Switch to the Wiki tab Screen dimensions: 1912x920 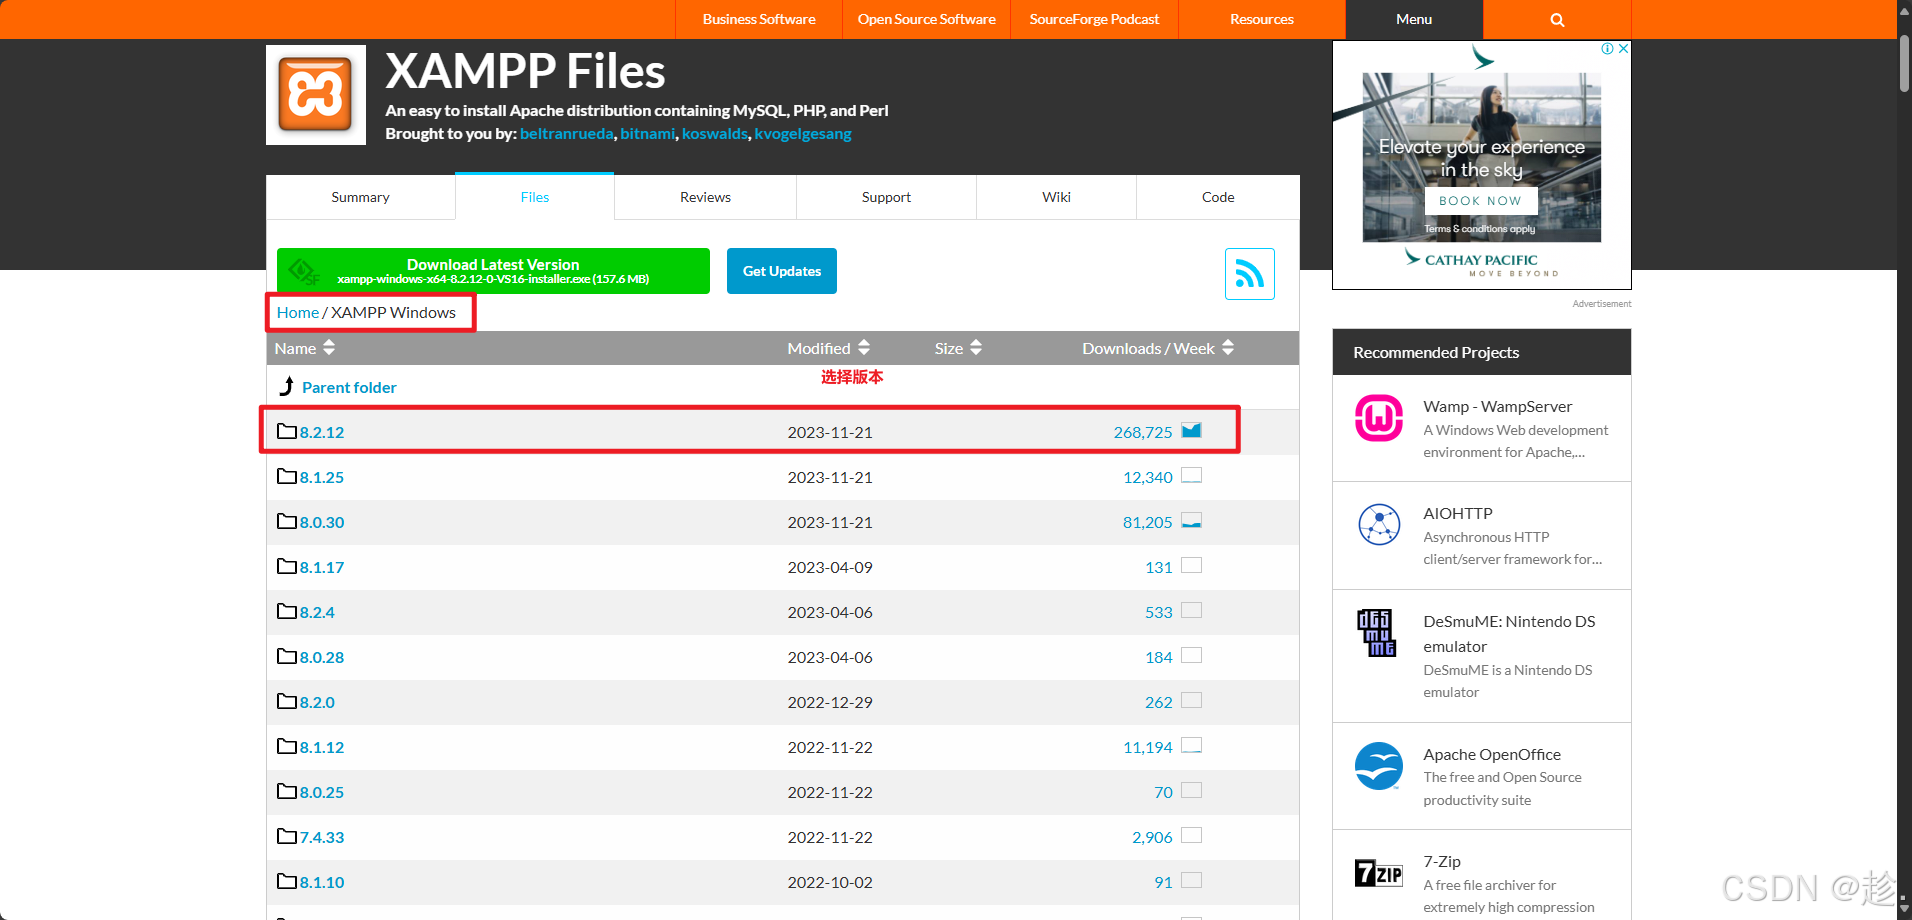tap(1056, 197)
